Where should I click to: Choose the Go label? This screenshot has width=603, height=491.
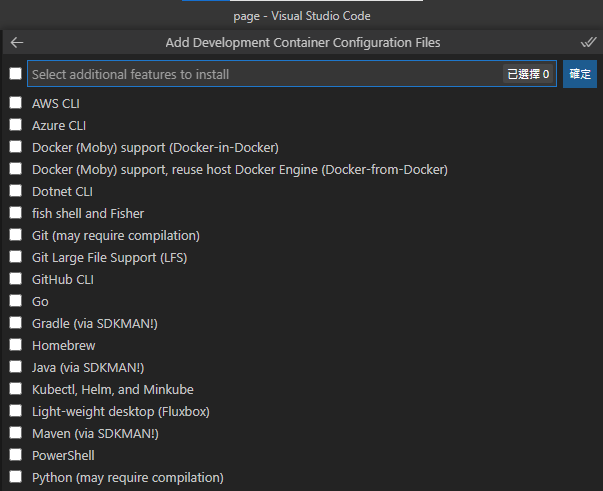(x=40, y=301)
